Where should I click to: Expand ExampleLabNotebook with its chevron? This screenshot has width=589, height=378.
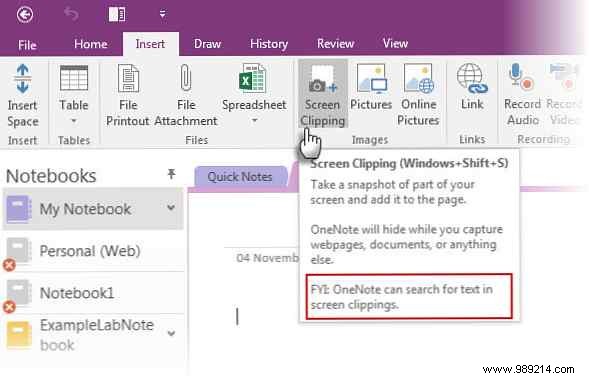[171, 333]
